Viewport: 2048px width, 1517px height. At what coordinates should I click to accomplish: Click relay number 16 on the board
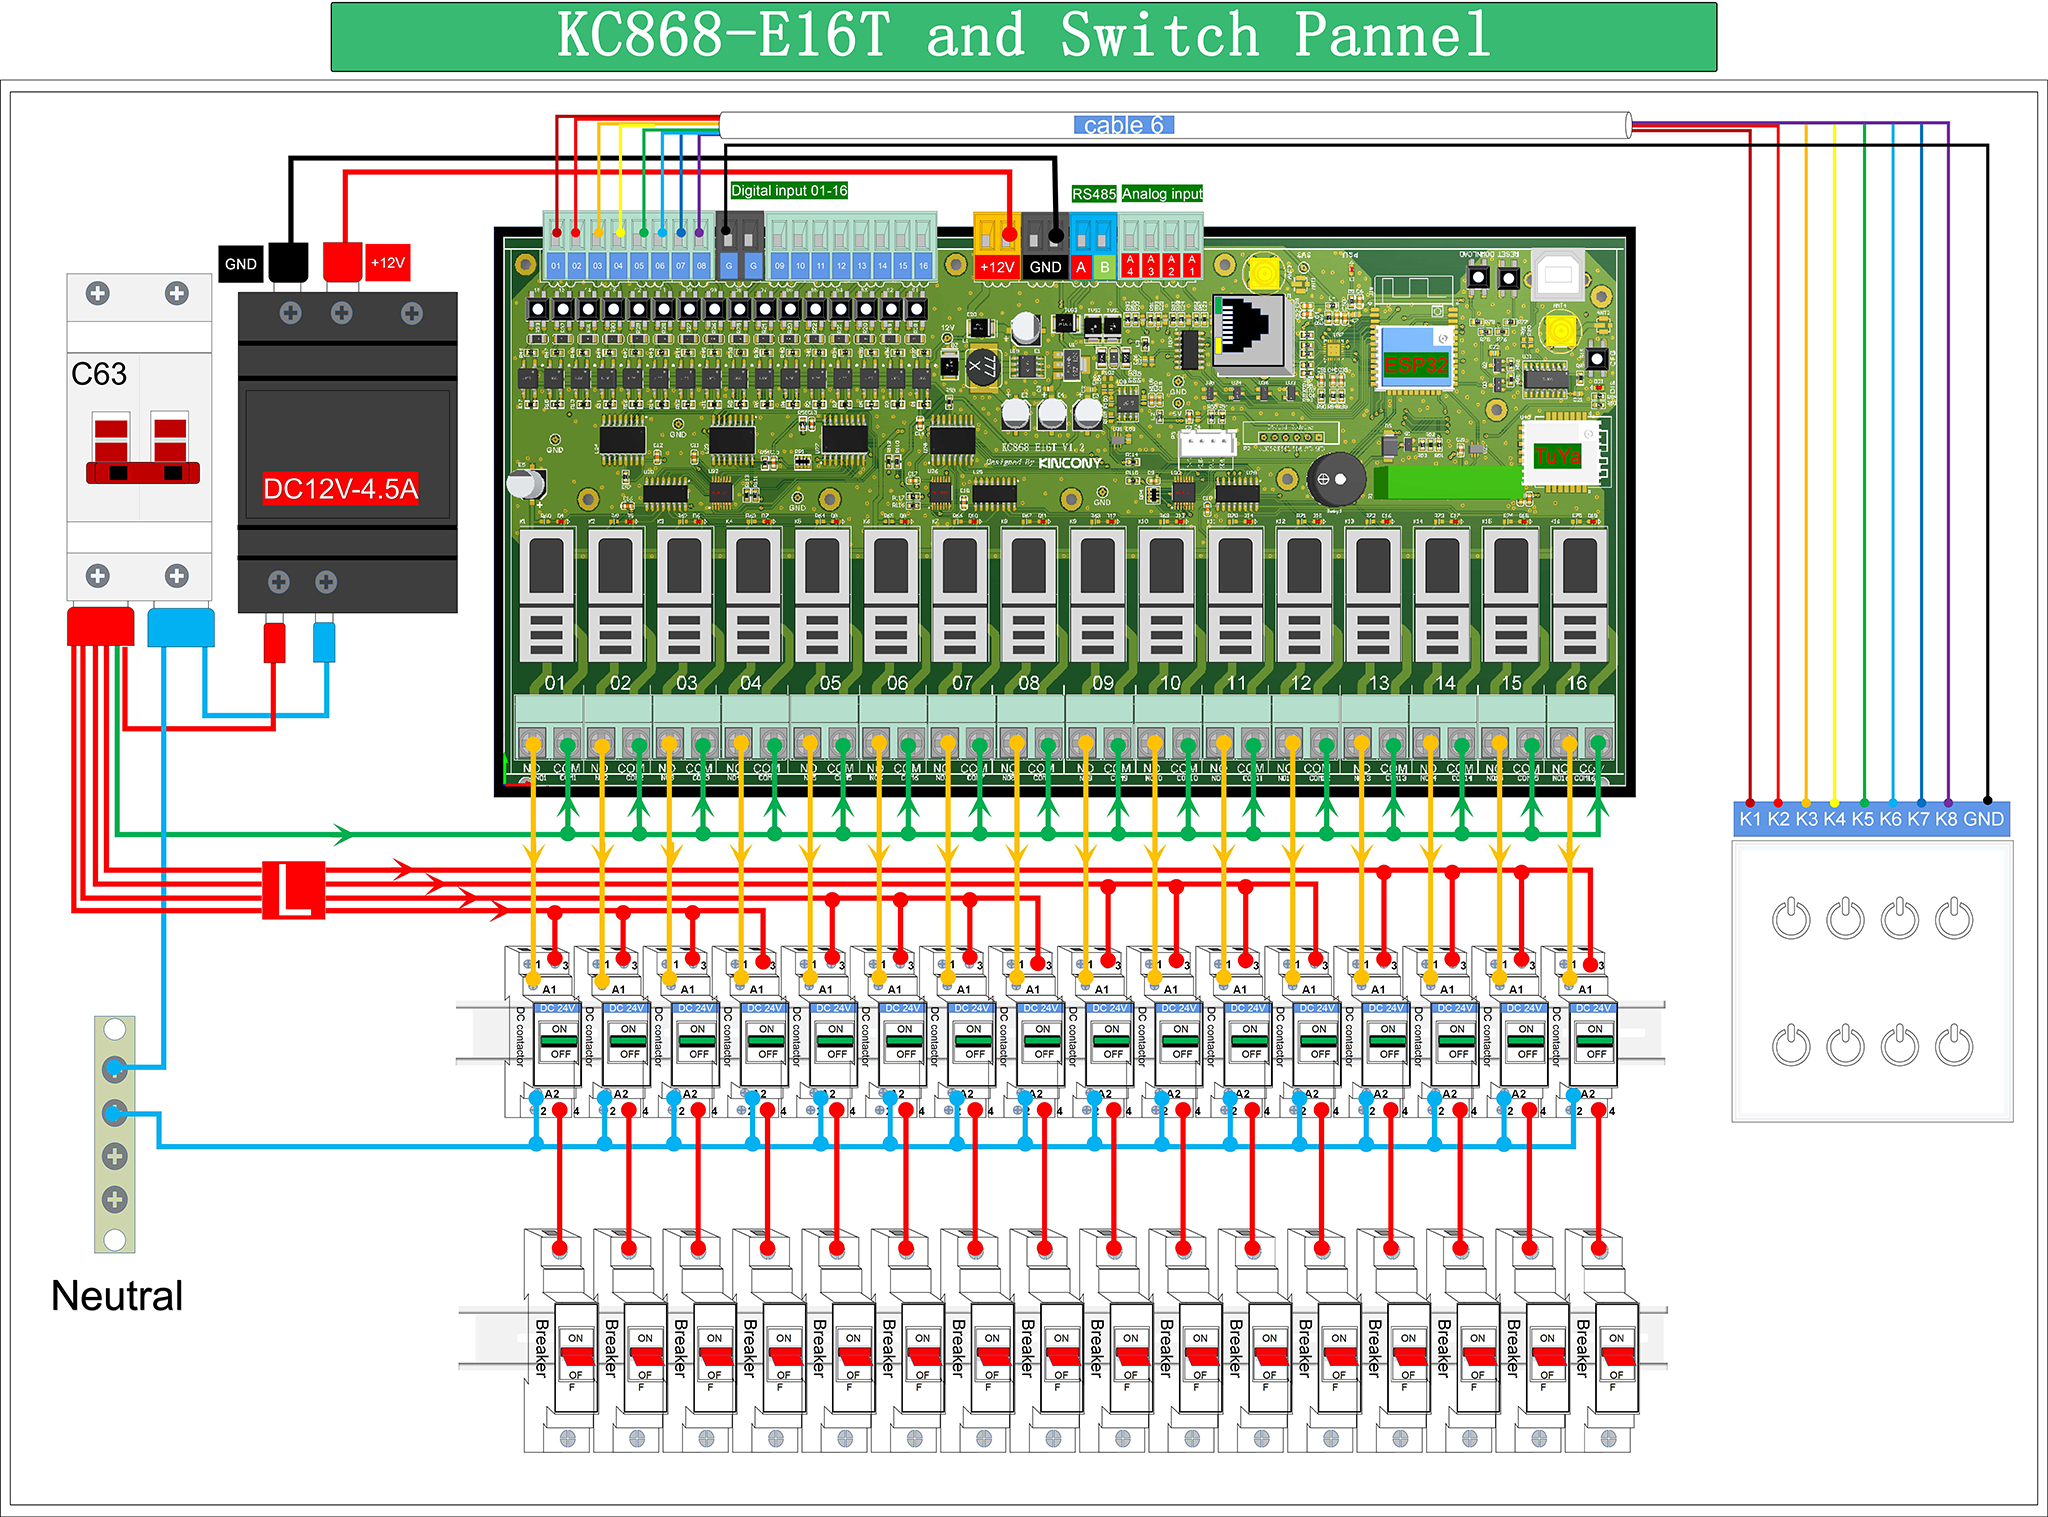point(1580,595)
